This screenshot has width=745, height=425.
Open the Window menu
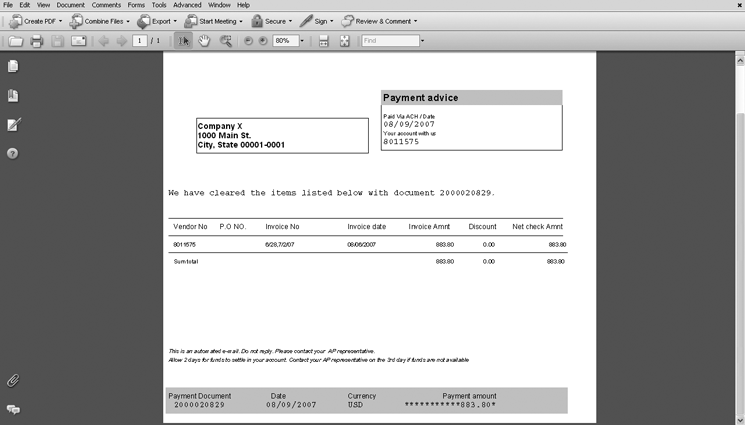[x=220, y=5]
